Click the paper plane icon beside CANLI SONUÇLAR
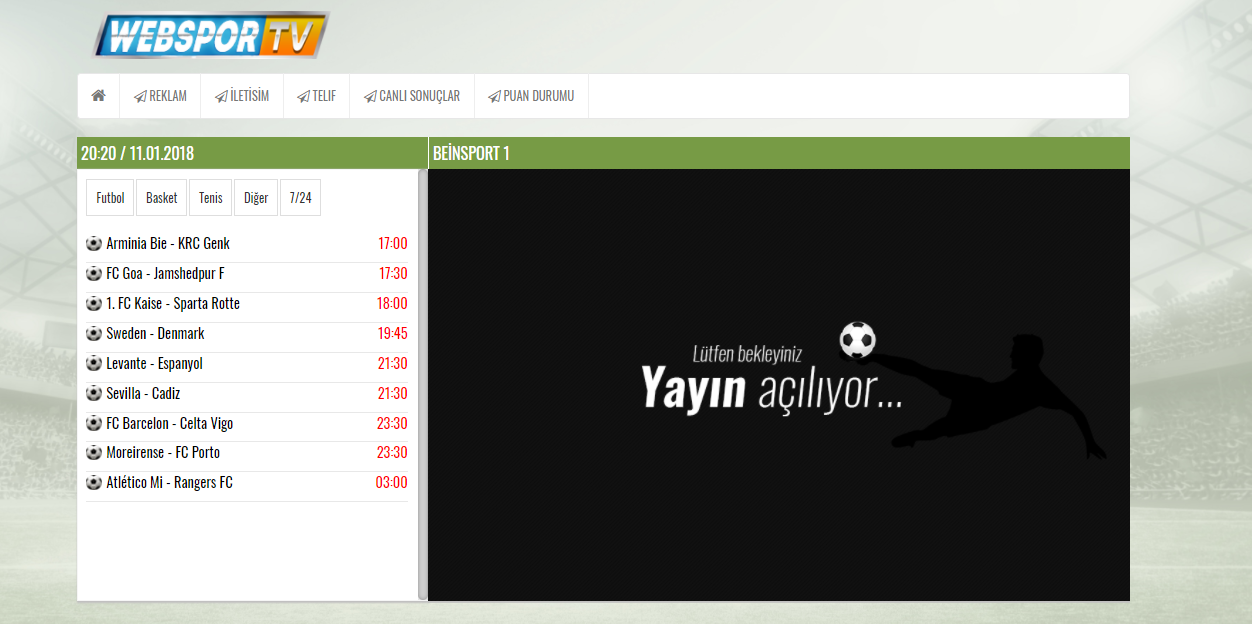The height and width of the screenshot is (624, 1252). coord(370,97)
